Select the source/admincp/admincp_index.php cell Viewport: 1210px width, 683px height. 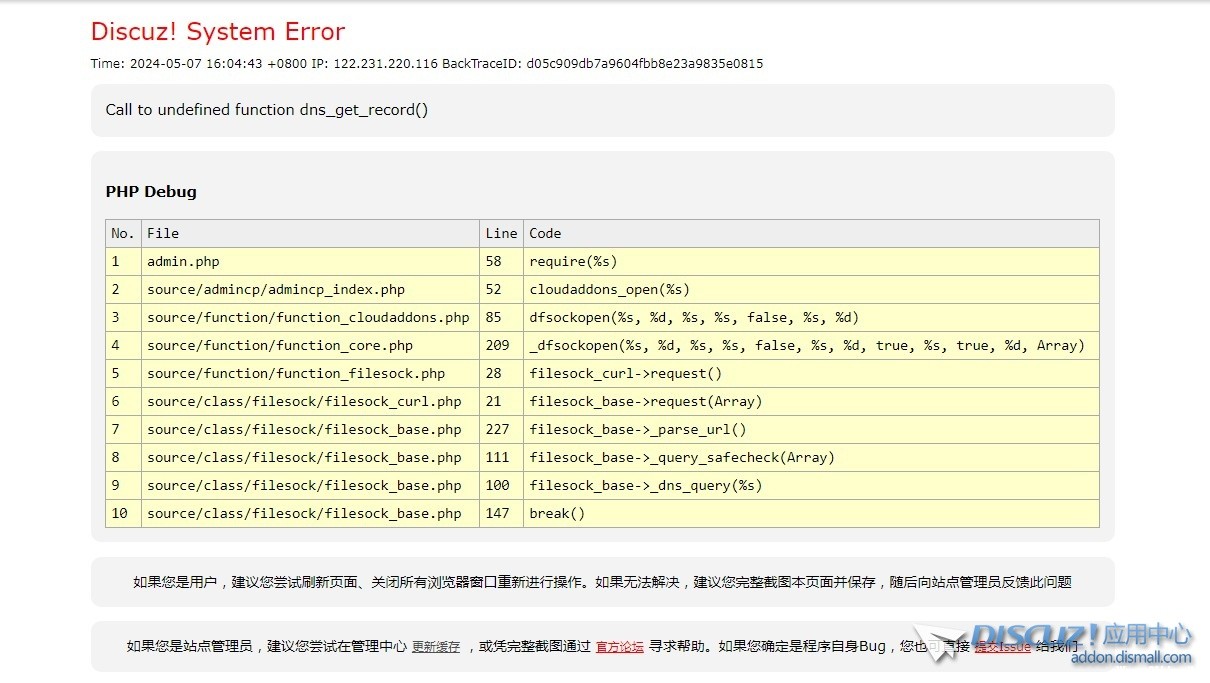[x=276, y=290]
